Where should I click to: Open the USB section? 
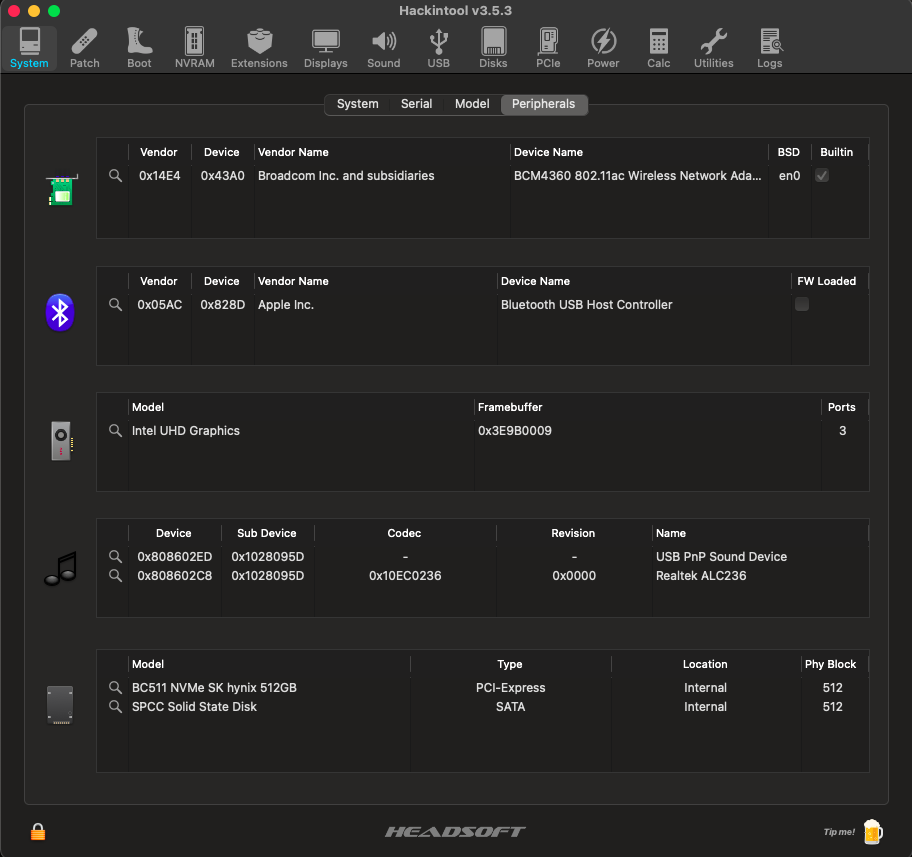click(x=439, y=48)
